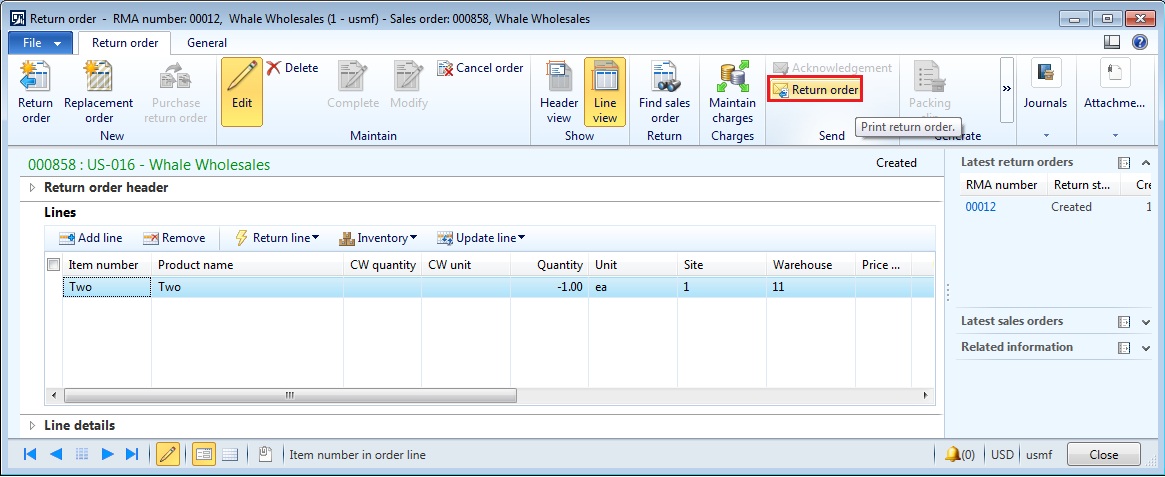1165x477 pixels.
Task: Click the usmf company indicator
Action: click(x=1041, y=454)
